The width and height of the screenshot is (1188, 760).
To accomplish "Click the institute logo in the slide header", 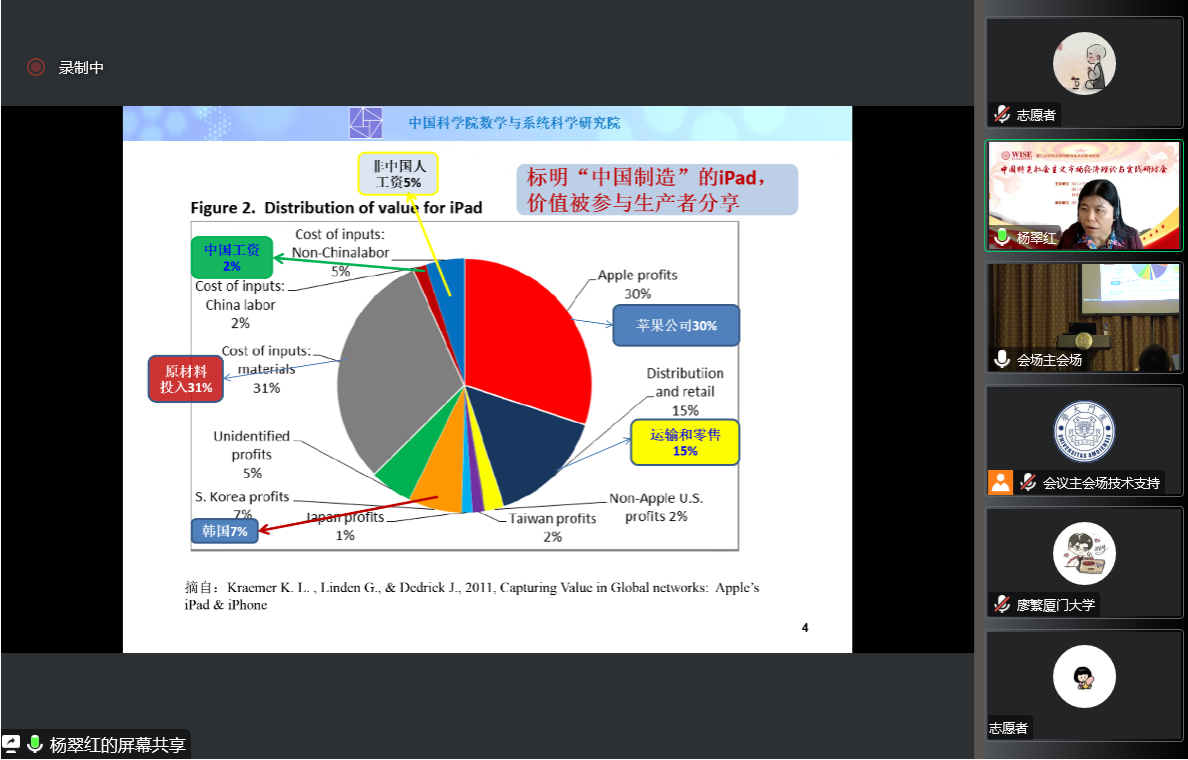I will [x=365, y=123].
